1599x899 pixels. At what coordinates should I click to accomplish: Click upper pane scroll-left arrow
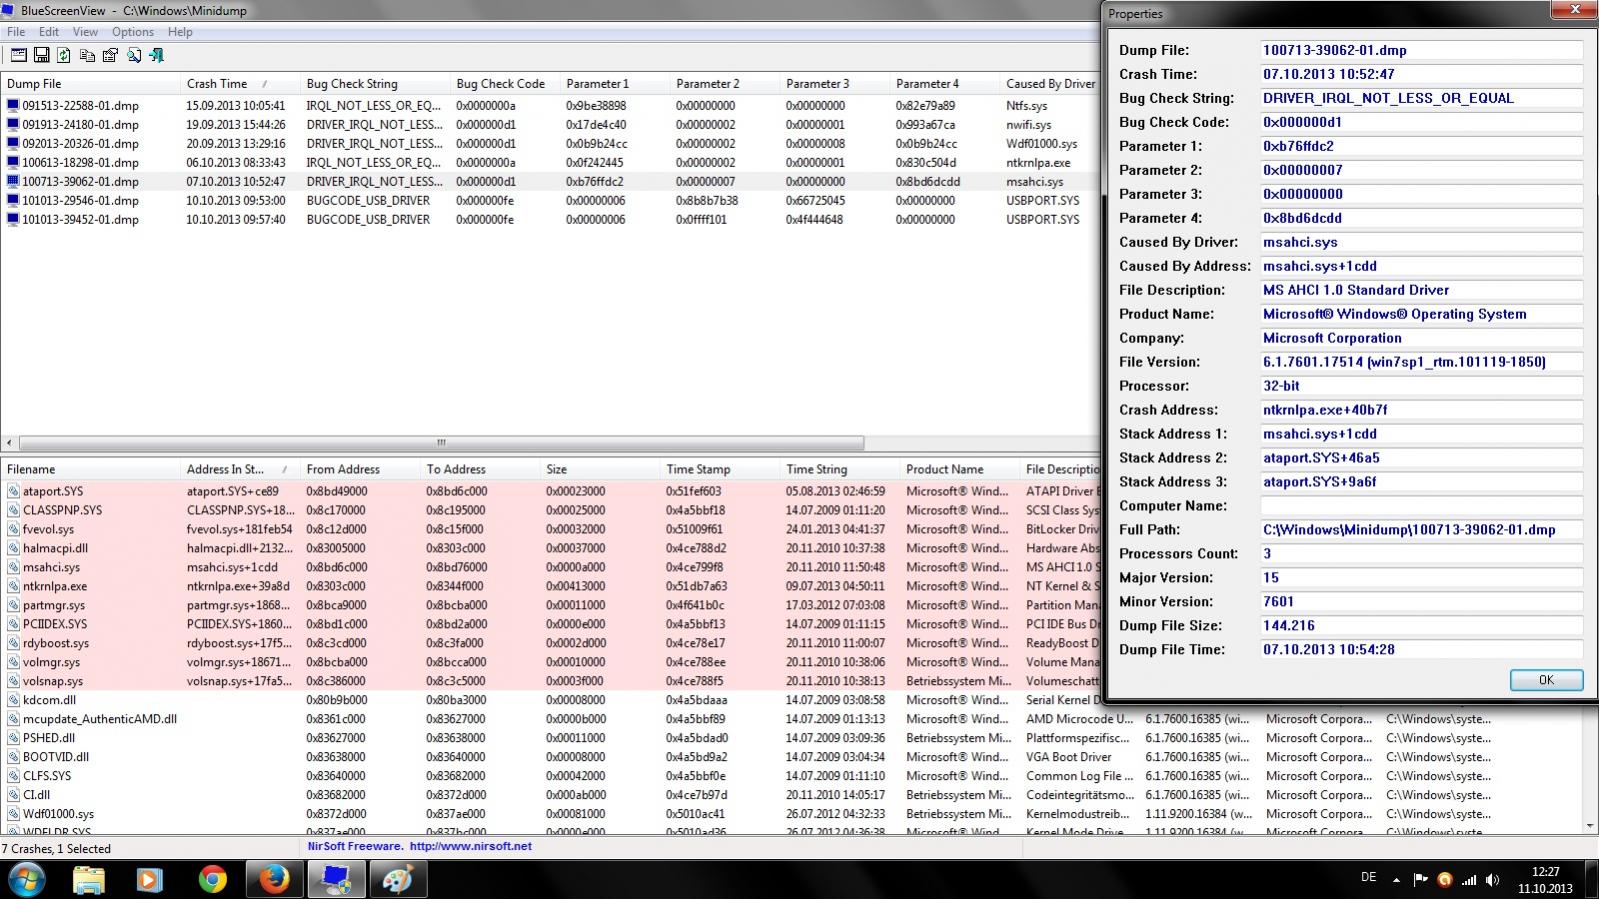pos(9,443)
